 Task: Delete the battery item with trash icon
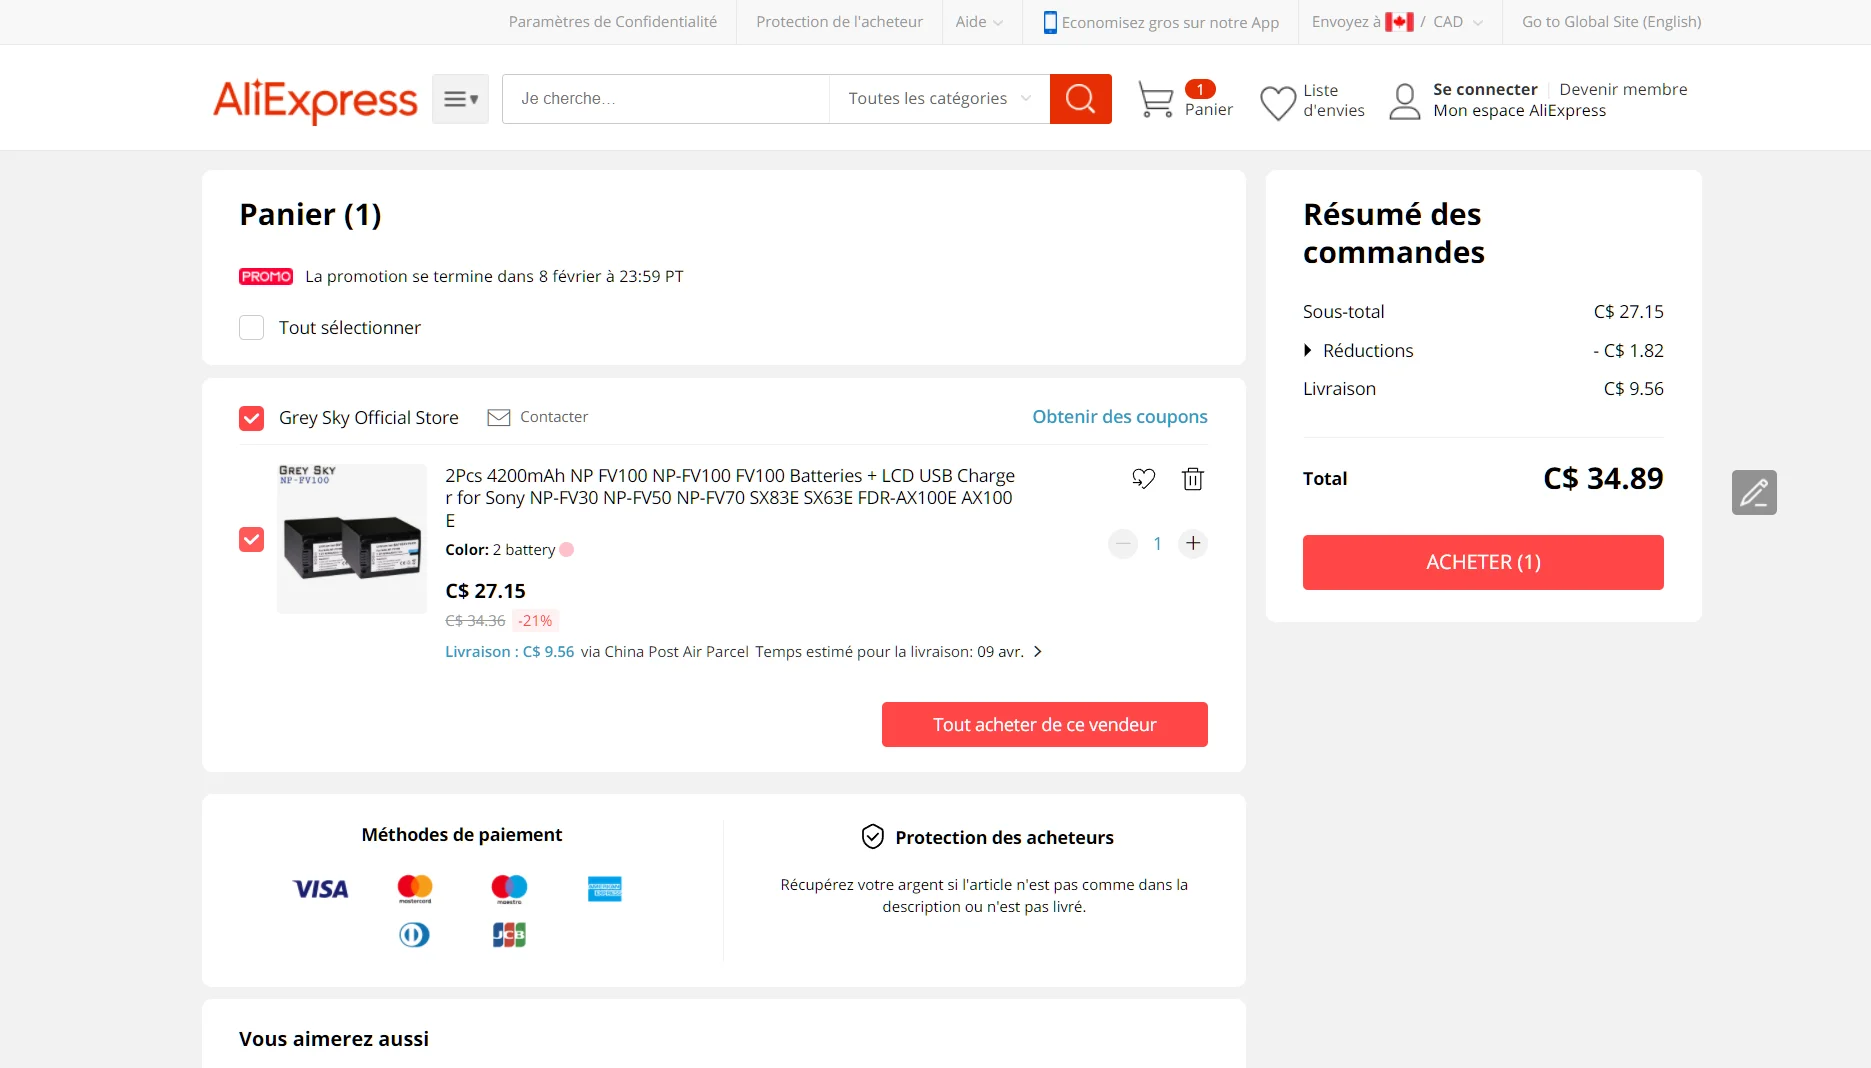[x=1193, y=479]
